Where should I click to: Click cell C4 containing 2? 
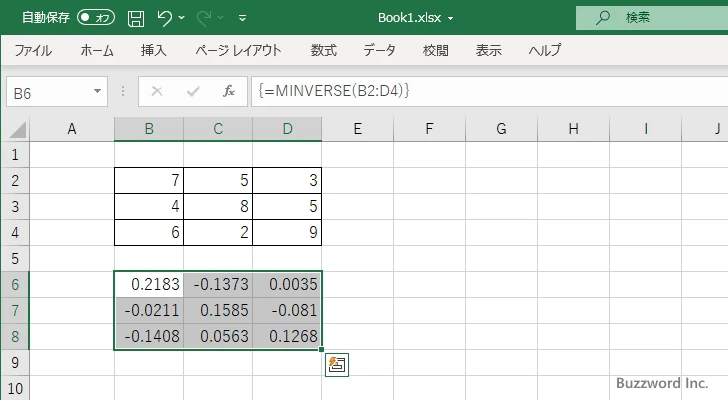coord(218,232)
